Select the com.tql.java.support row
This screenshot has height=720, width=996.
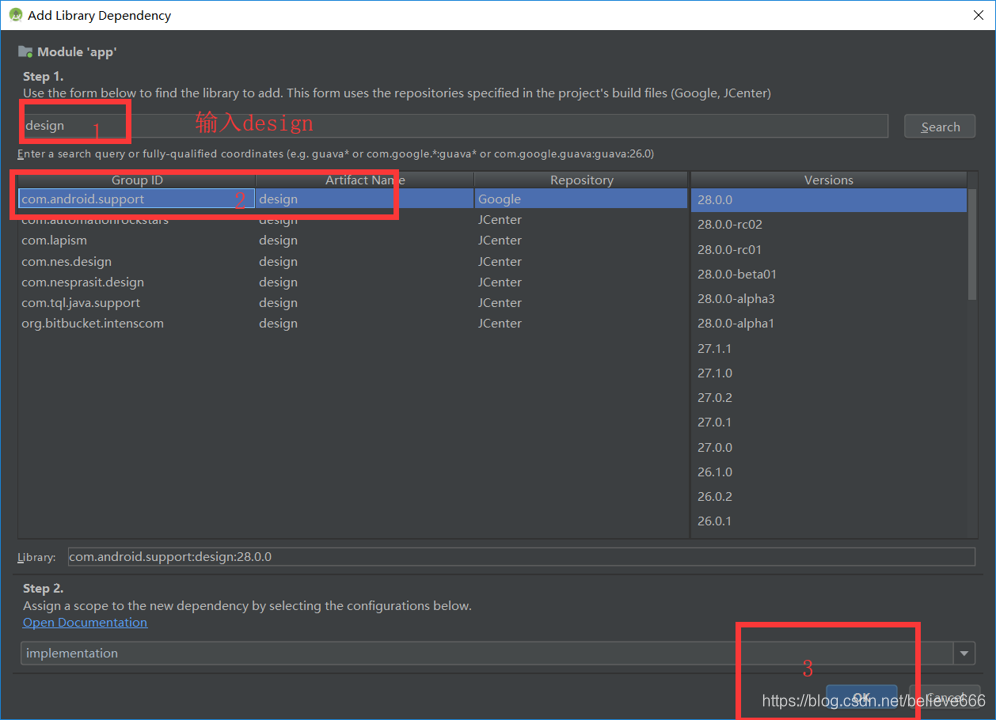tap(353, 302)
